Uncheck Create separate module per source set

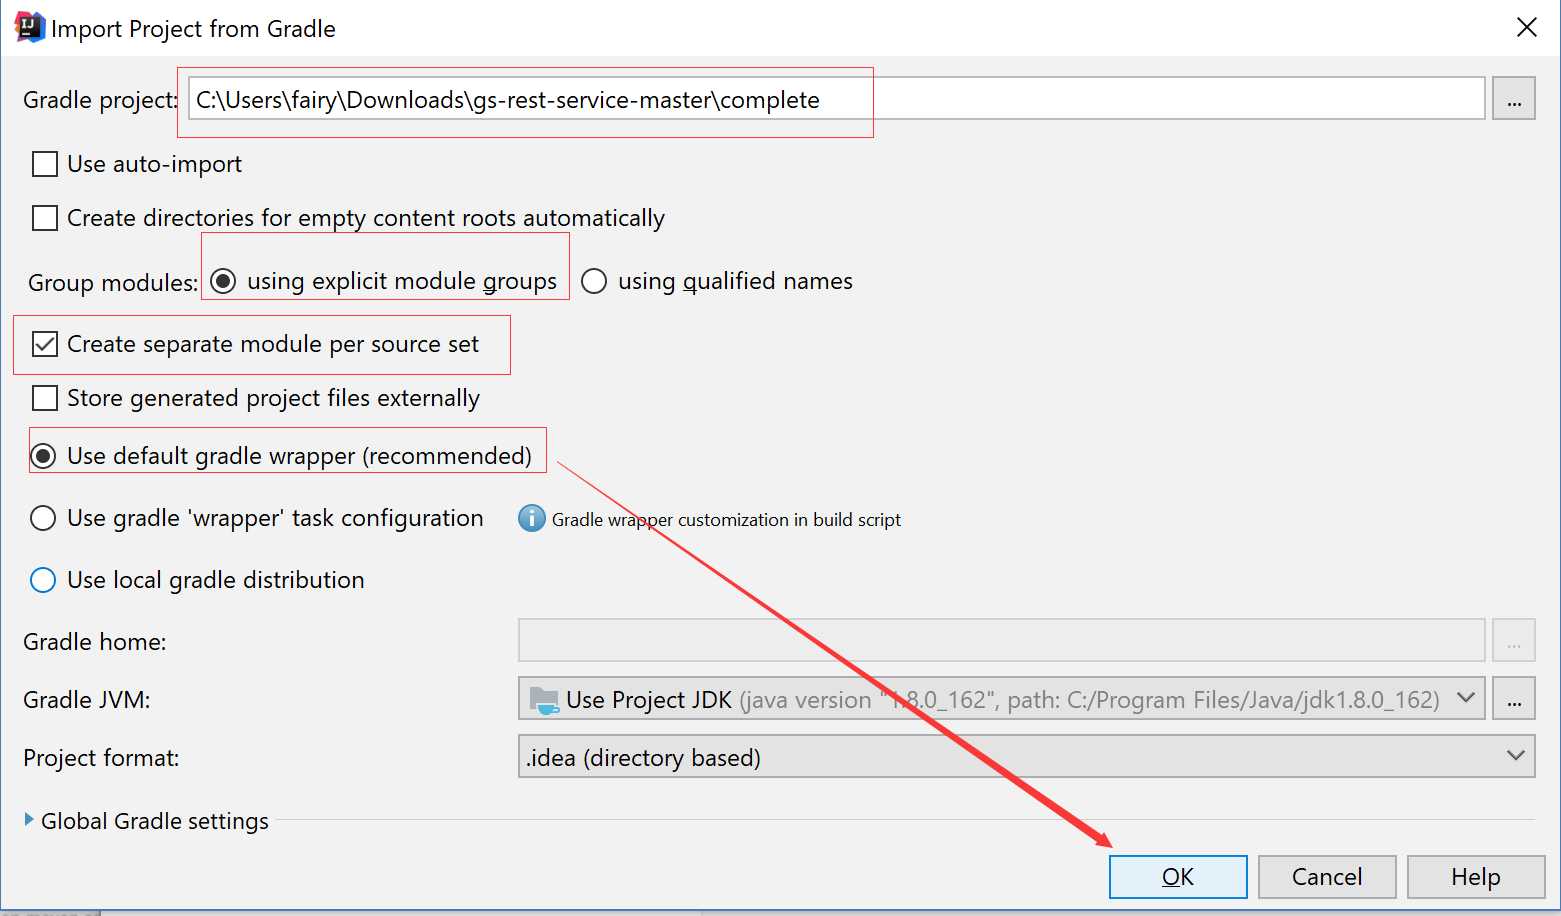click(45, 344)
